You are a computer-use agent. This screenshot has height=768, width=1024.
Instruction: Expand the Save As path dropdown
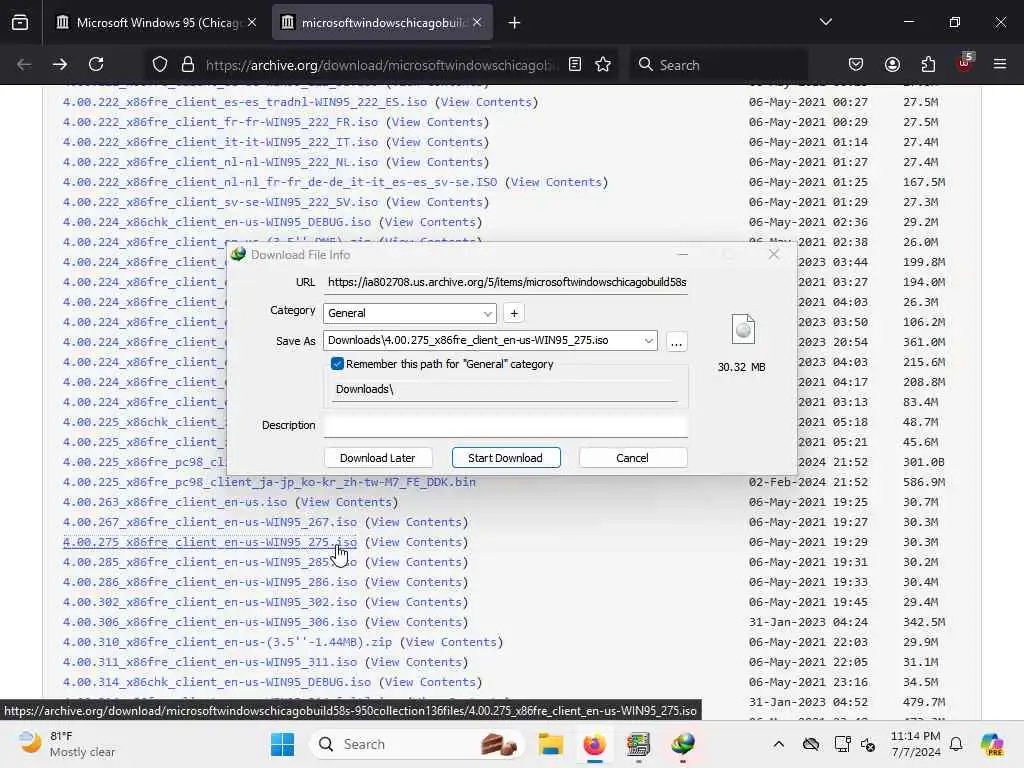point(648,340)
